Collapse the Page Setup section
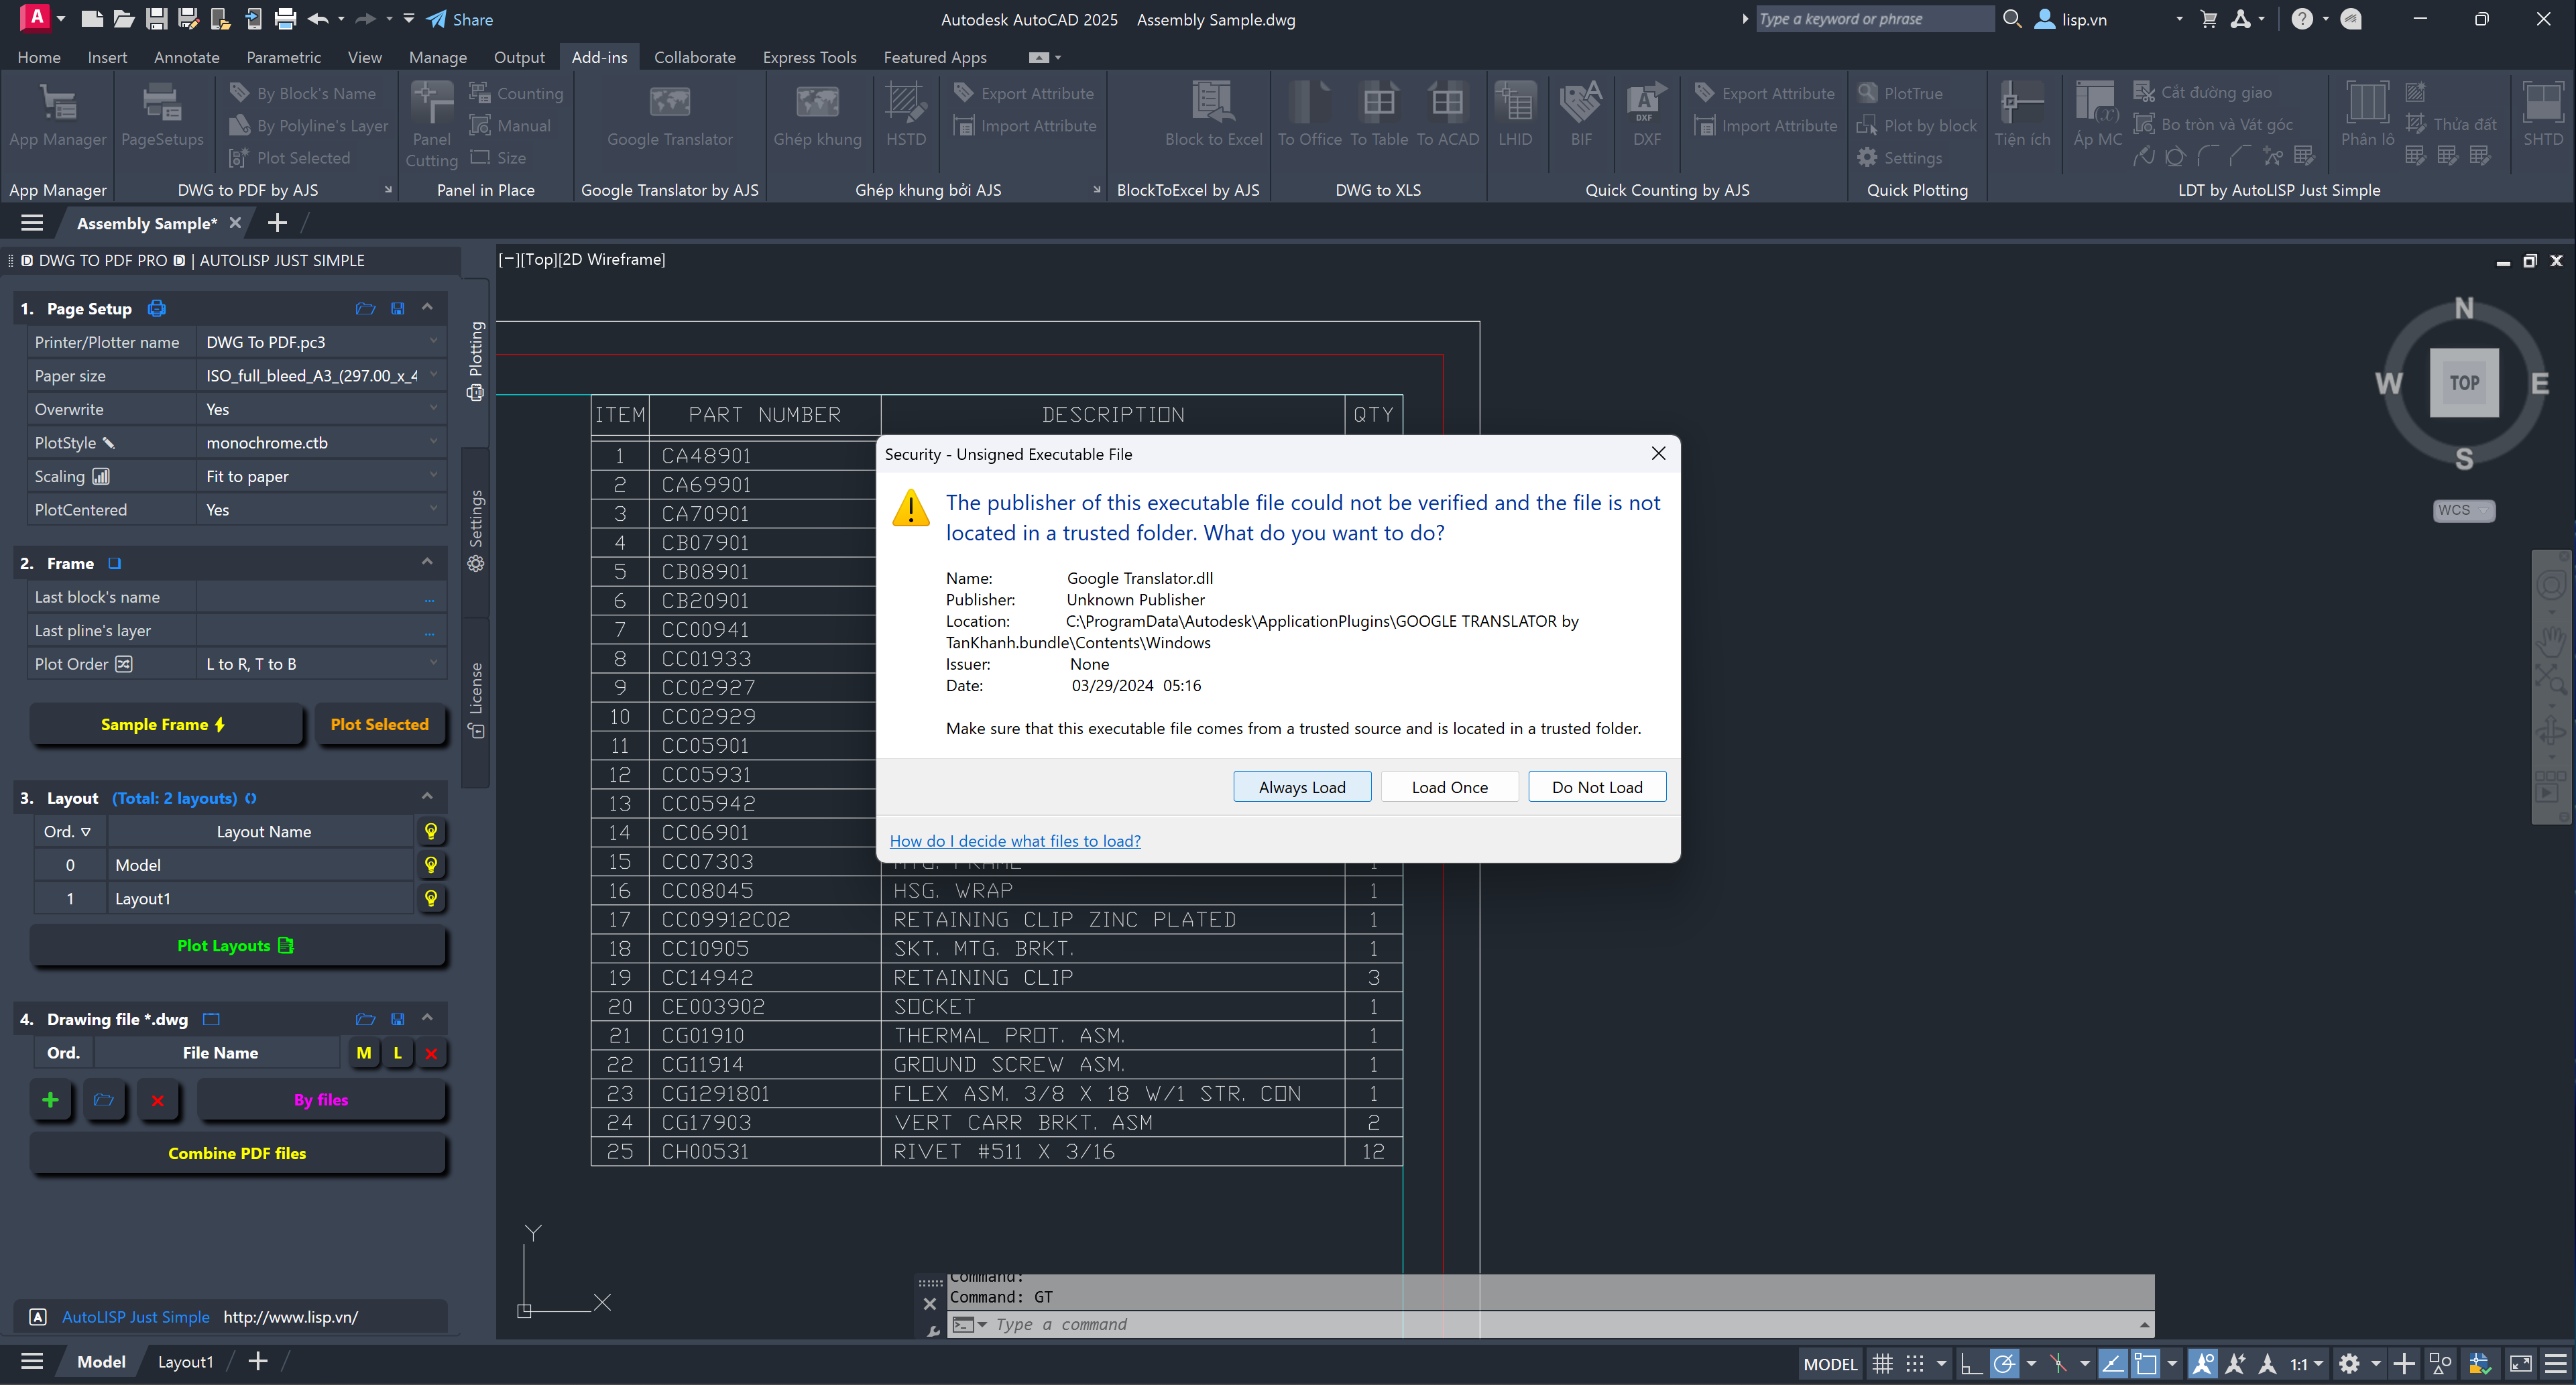 (427, 308)
